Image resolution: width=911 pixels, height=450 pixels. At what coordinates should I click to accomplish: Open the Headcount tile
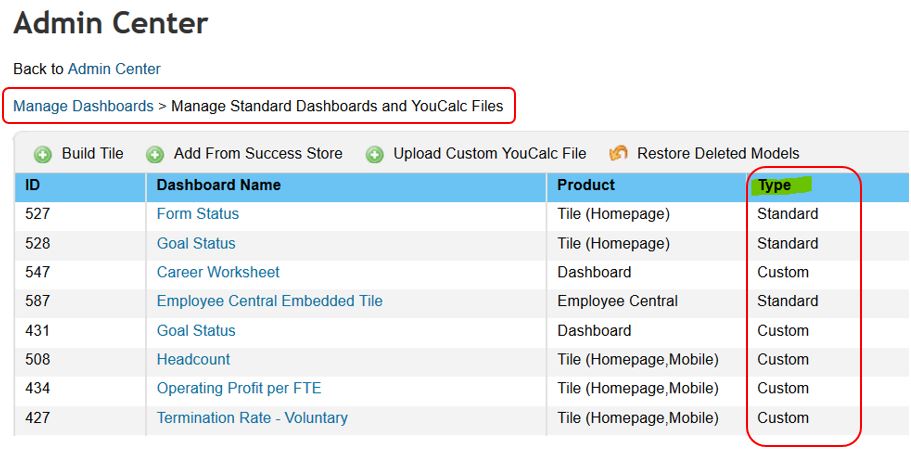[x=193, y=359]
